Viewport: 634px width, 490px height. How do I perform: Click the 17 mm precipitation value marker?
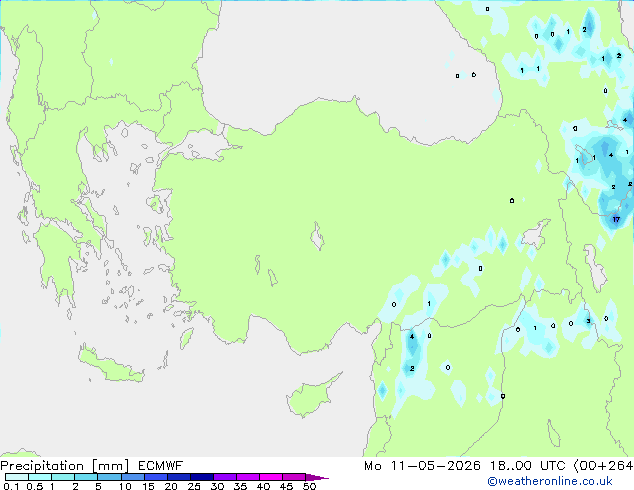click(x=616, y=219)
